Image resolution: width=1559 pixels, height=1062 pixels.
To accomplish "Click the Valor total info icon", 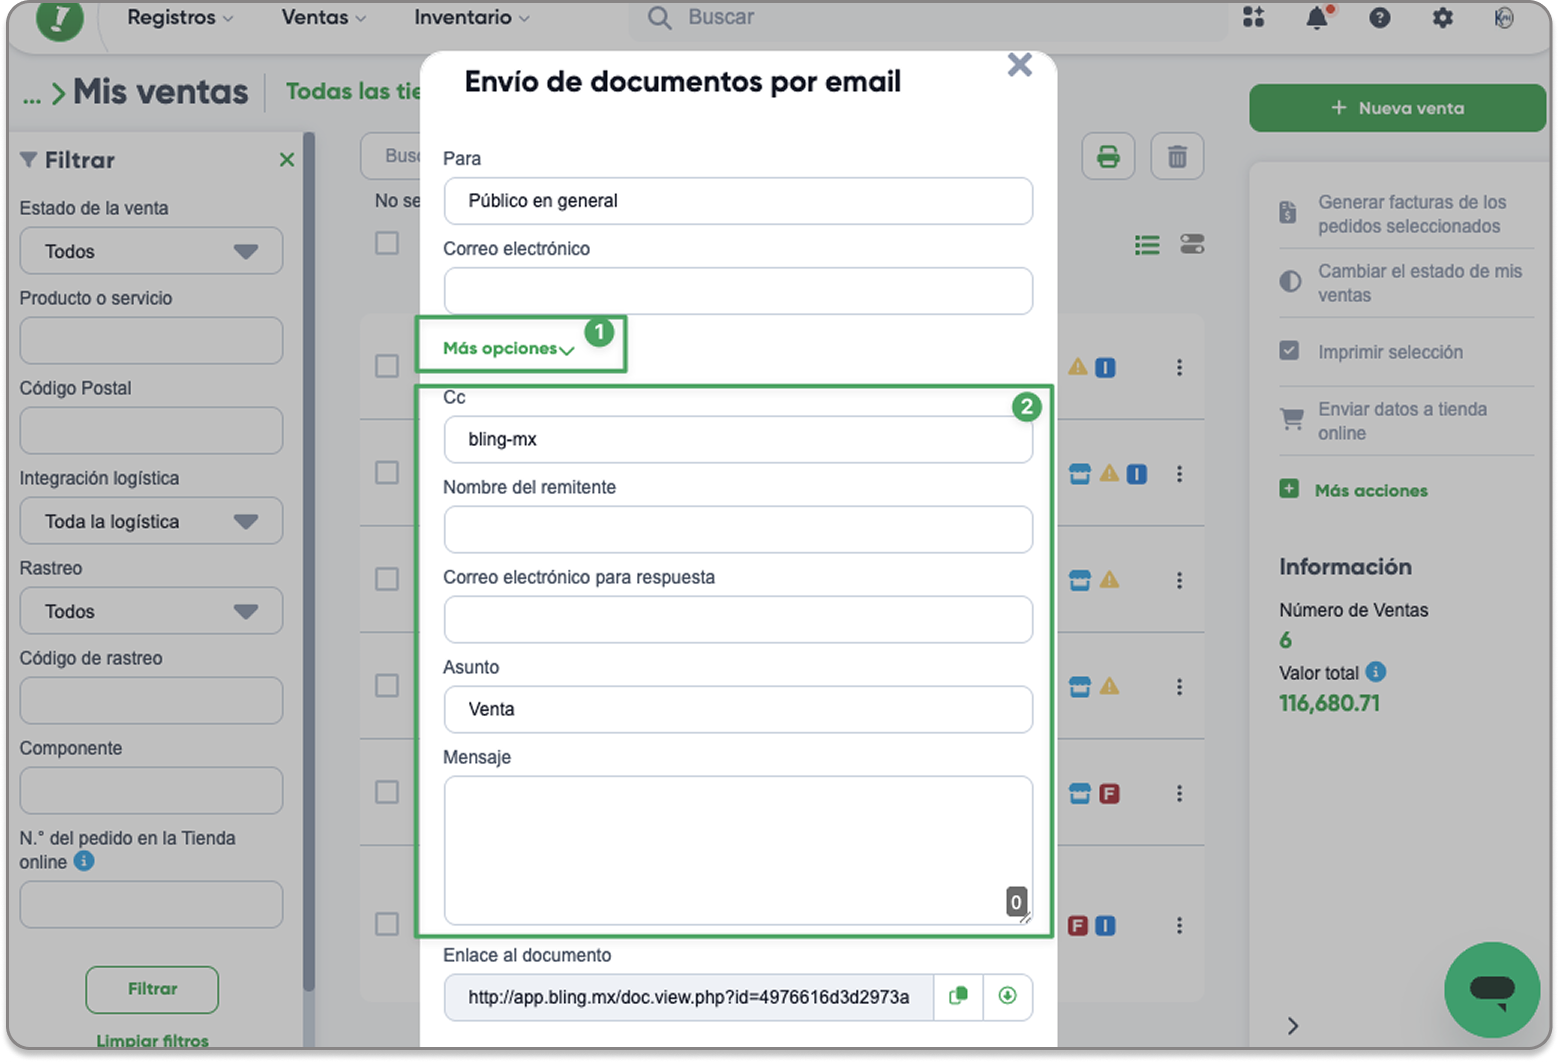I will pos(1376,672).
